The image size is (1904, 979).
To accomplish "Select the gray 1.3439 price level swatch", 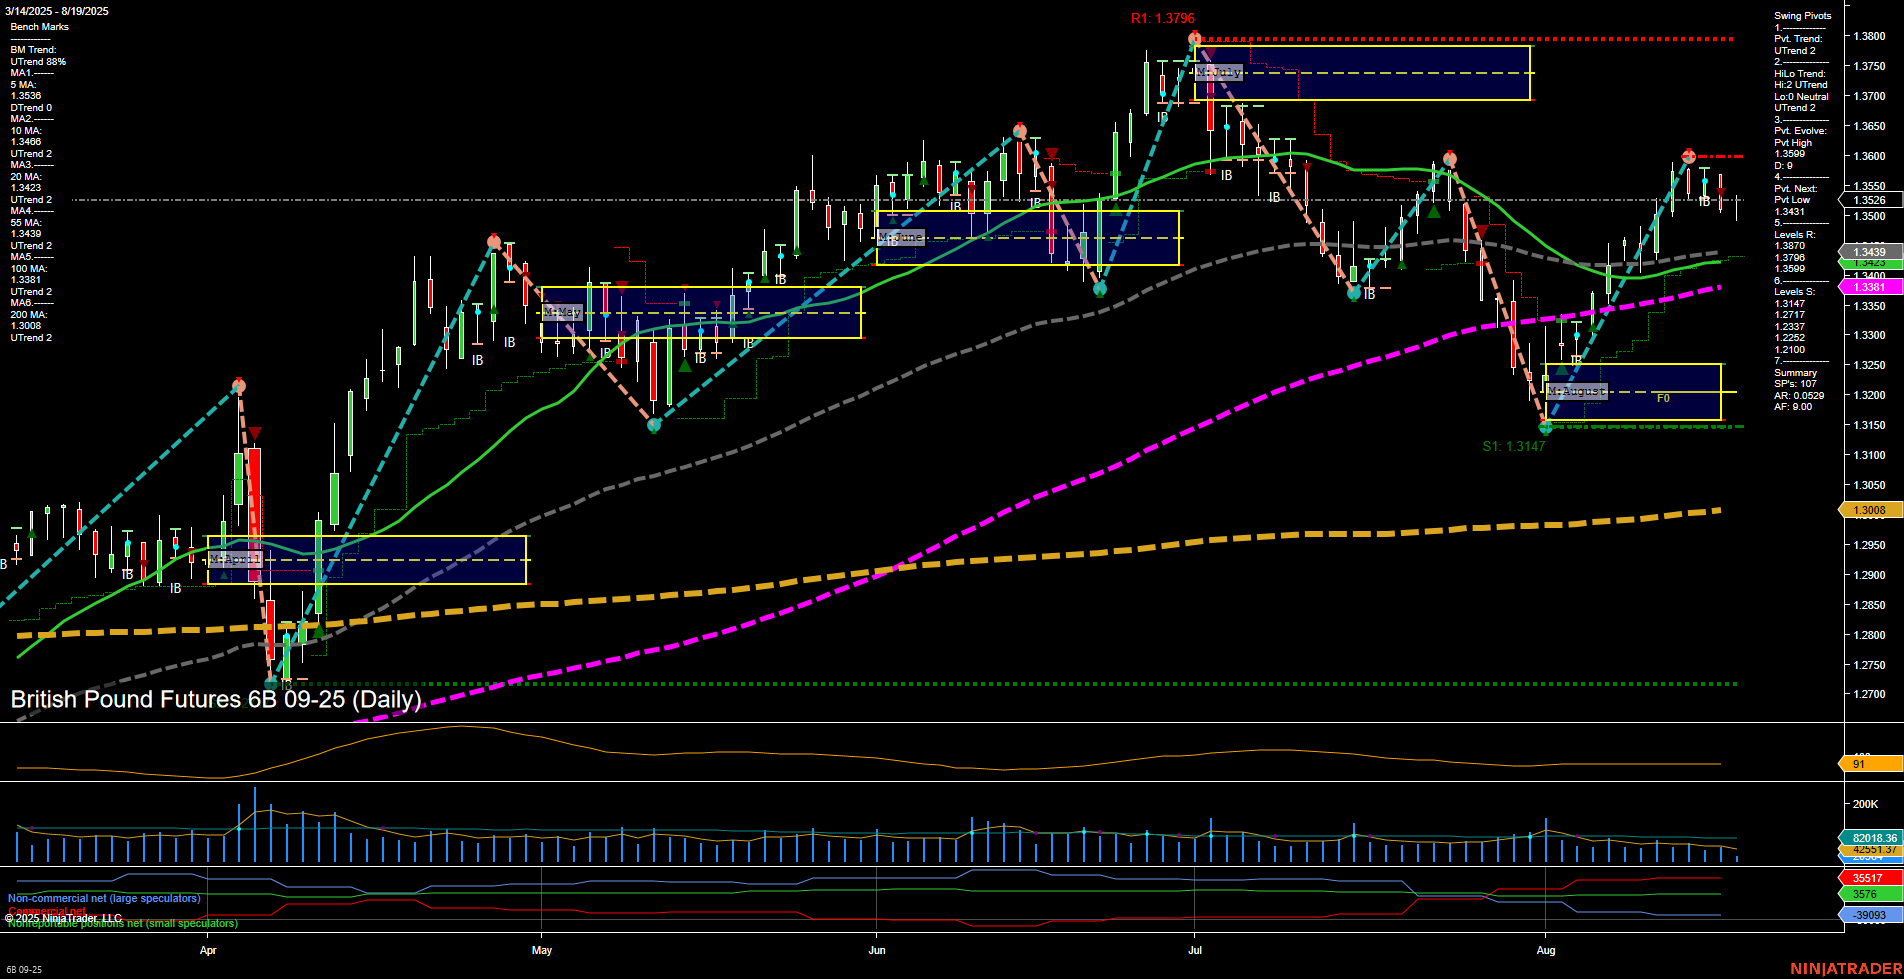I will pos(1869,253).
